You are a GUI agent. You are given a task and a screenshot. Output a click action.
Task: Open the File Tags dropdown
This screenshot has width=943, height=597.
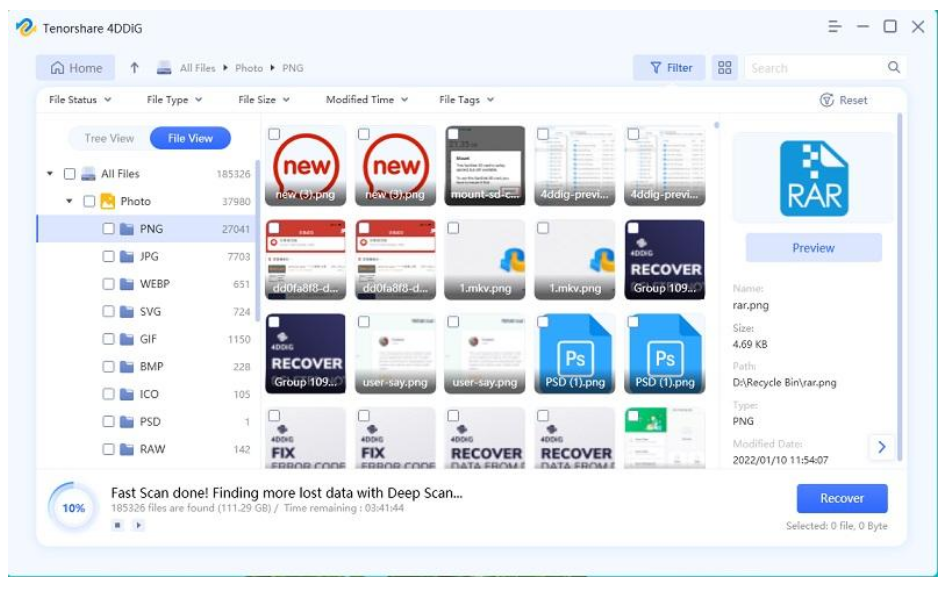(467, 100)
